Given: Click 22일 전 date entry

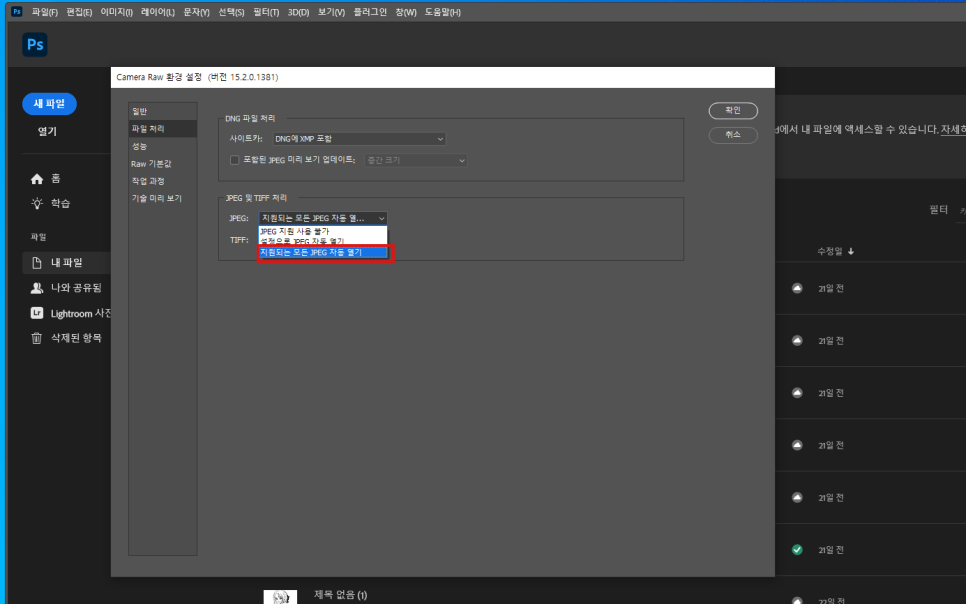Looking at the screenshot, I should [831, 601].
